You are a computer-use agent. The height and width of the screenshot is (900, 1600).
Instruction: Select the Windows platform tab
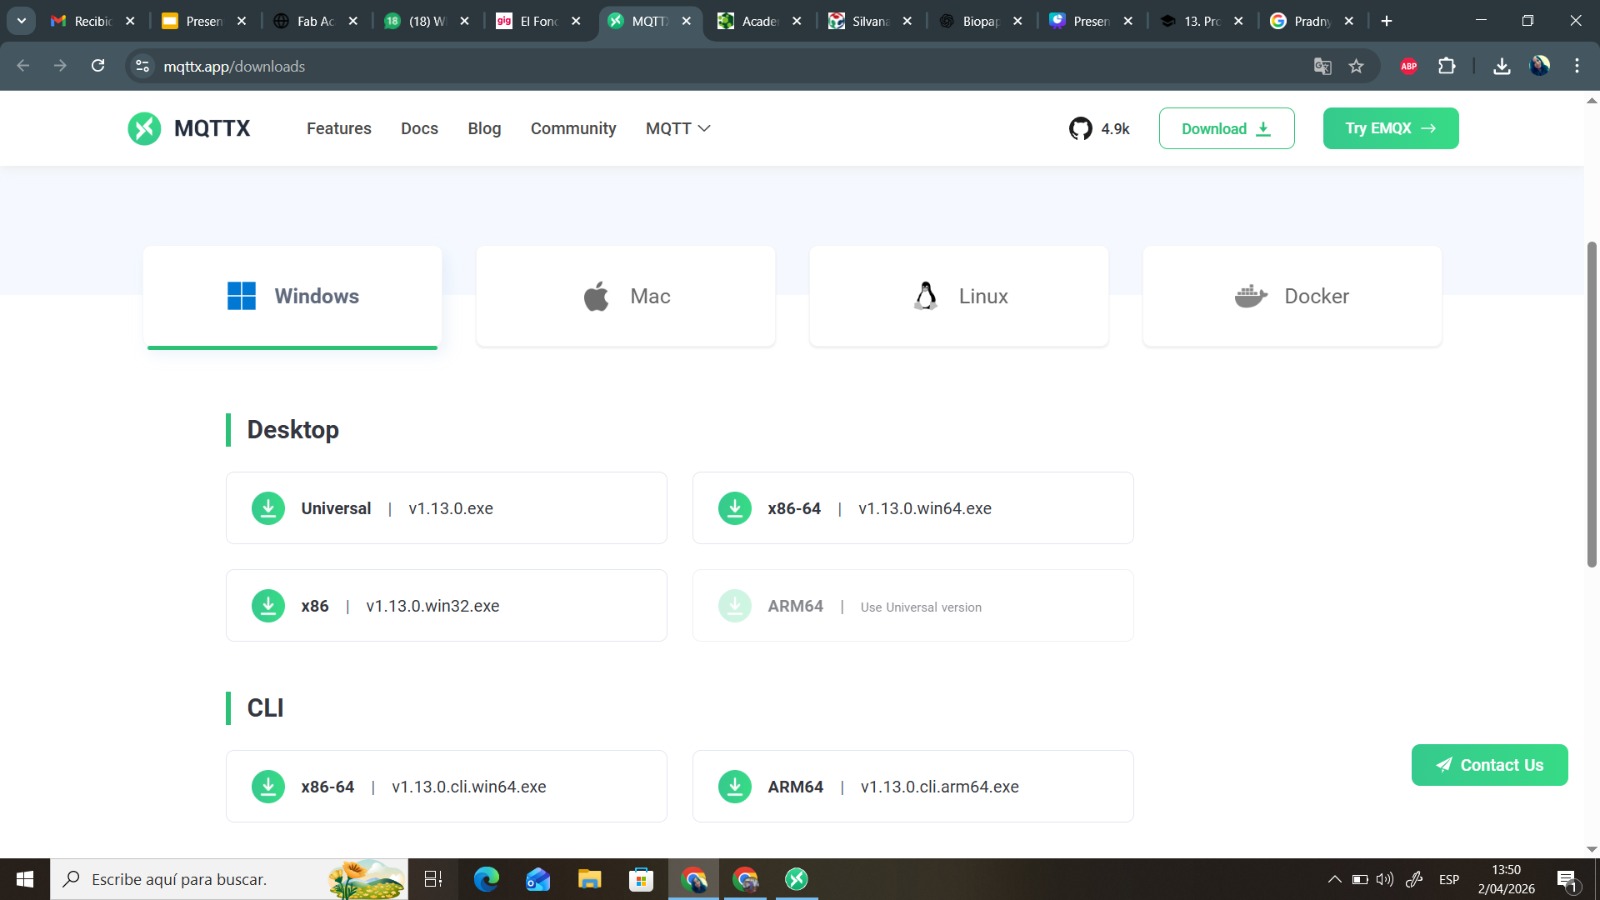292,296
